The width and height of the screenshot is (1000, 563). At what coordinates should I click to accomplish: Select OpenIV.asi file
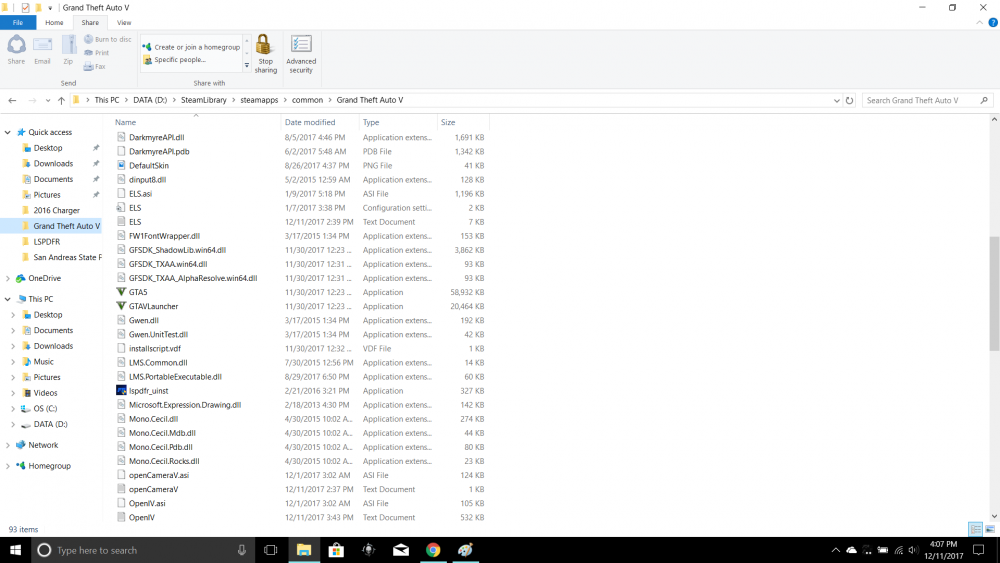[x=147, y=504]
